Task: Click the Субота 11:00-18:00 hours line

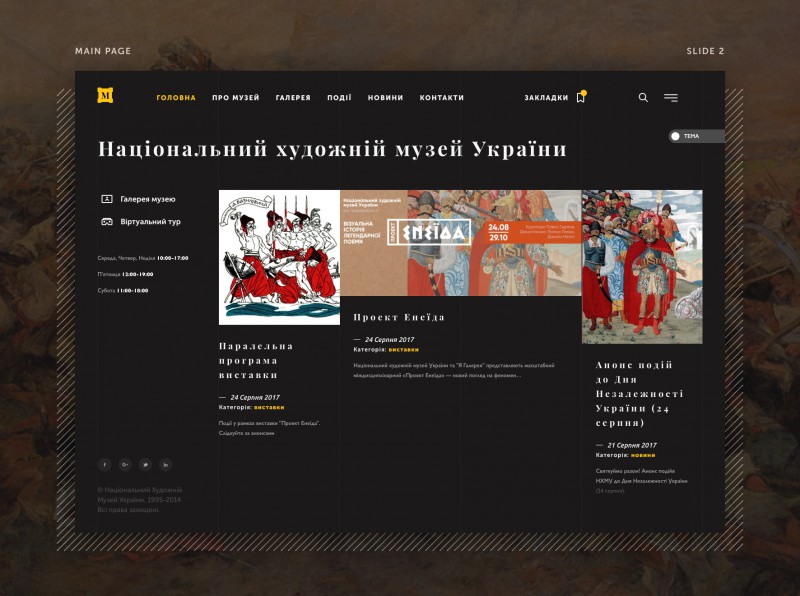Action: click(x=123, y=291)
